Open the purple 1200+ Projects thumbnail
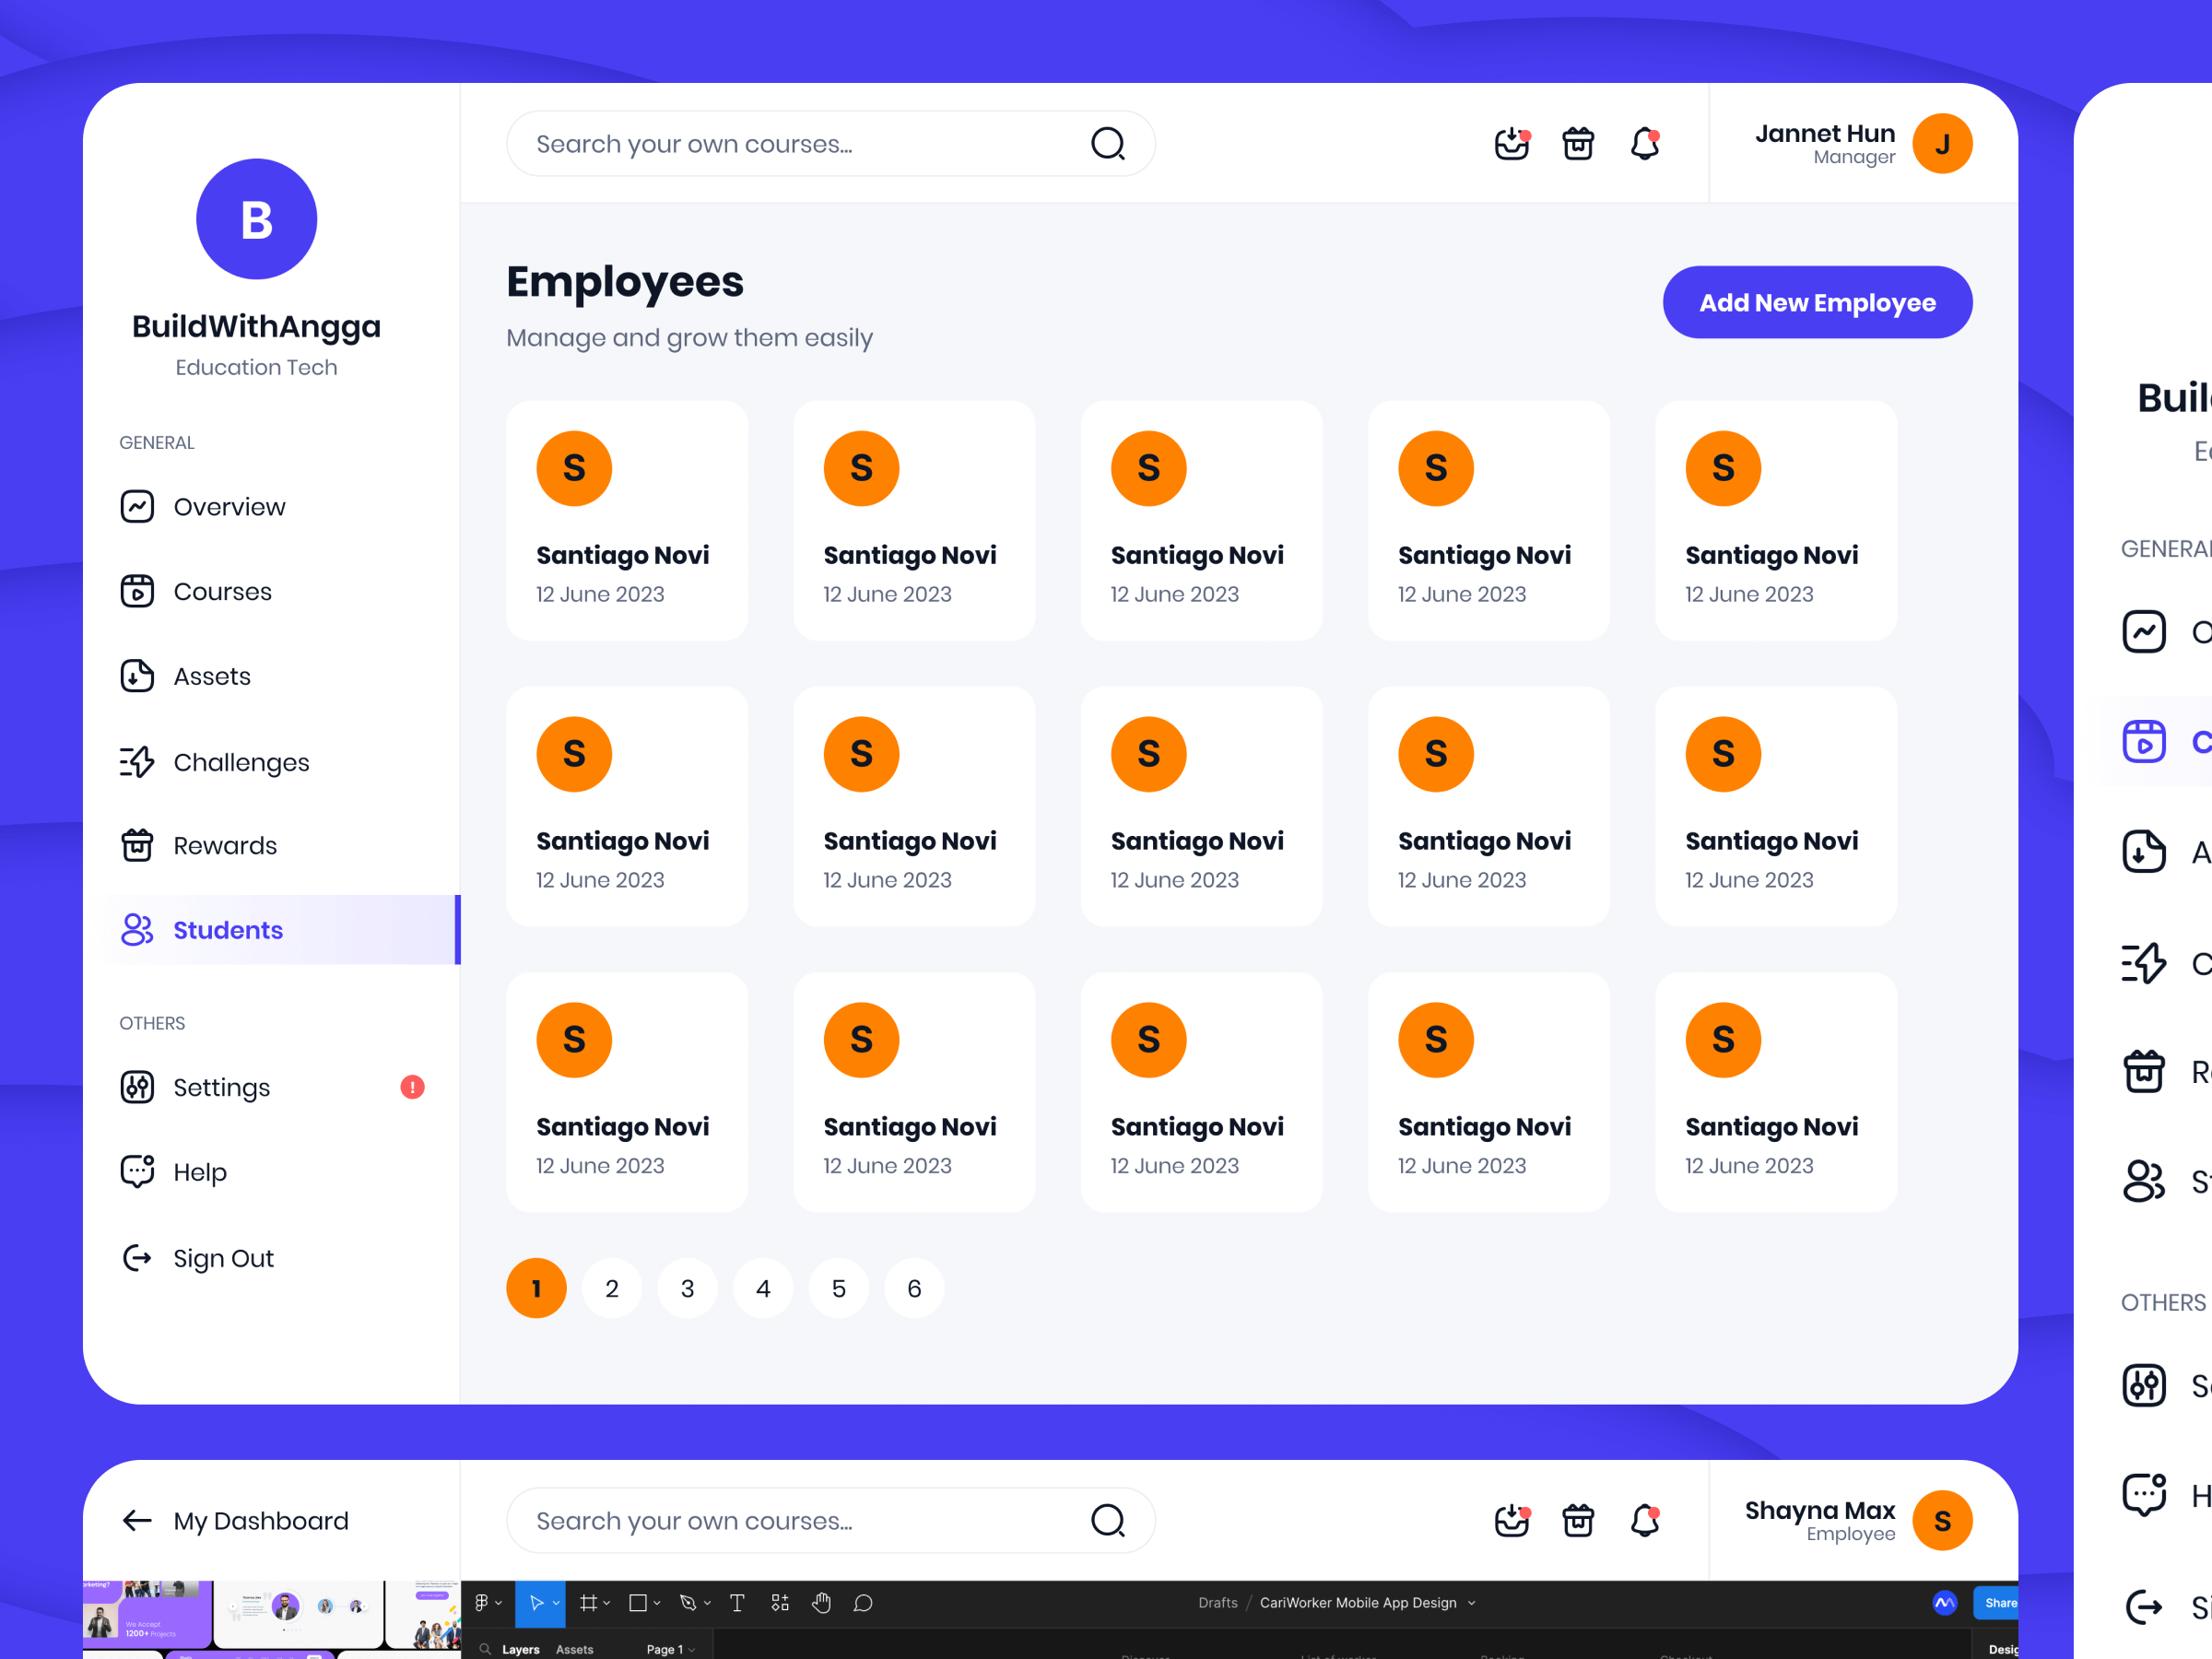2212x1659 pixels. (x=147, y=1615)
